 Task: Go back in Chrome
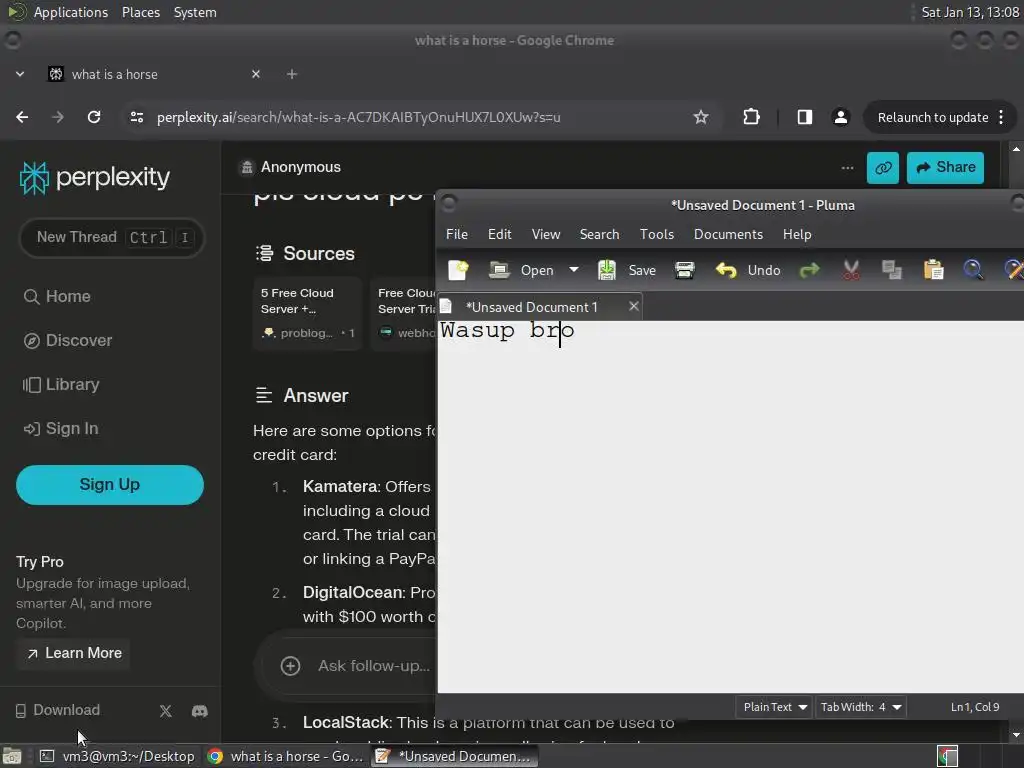[22, 117]
